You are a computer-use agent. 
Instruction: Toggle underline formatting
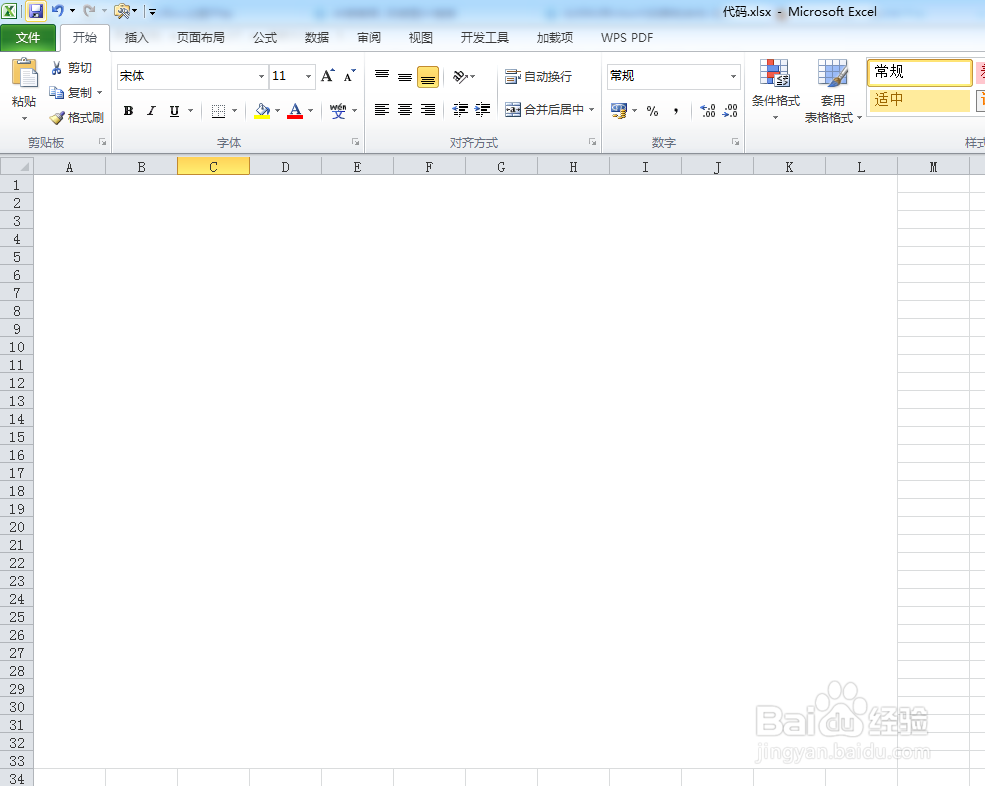[174, 111]
